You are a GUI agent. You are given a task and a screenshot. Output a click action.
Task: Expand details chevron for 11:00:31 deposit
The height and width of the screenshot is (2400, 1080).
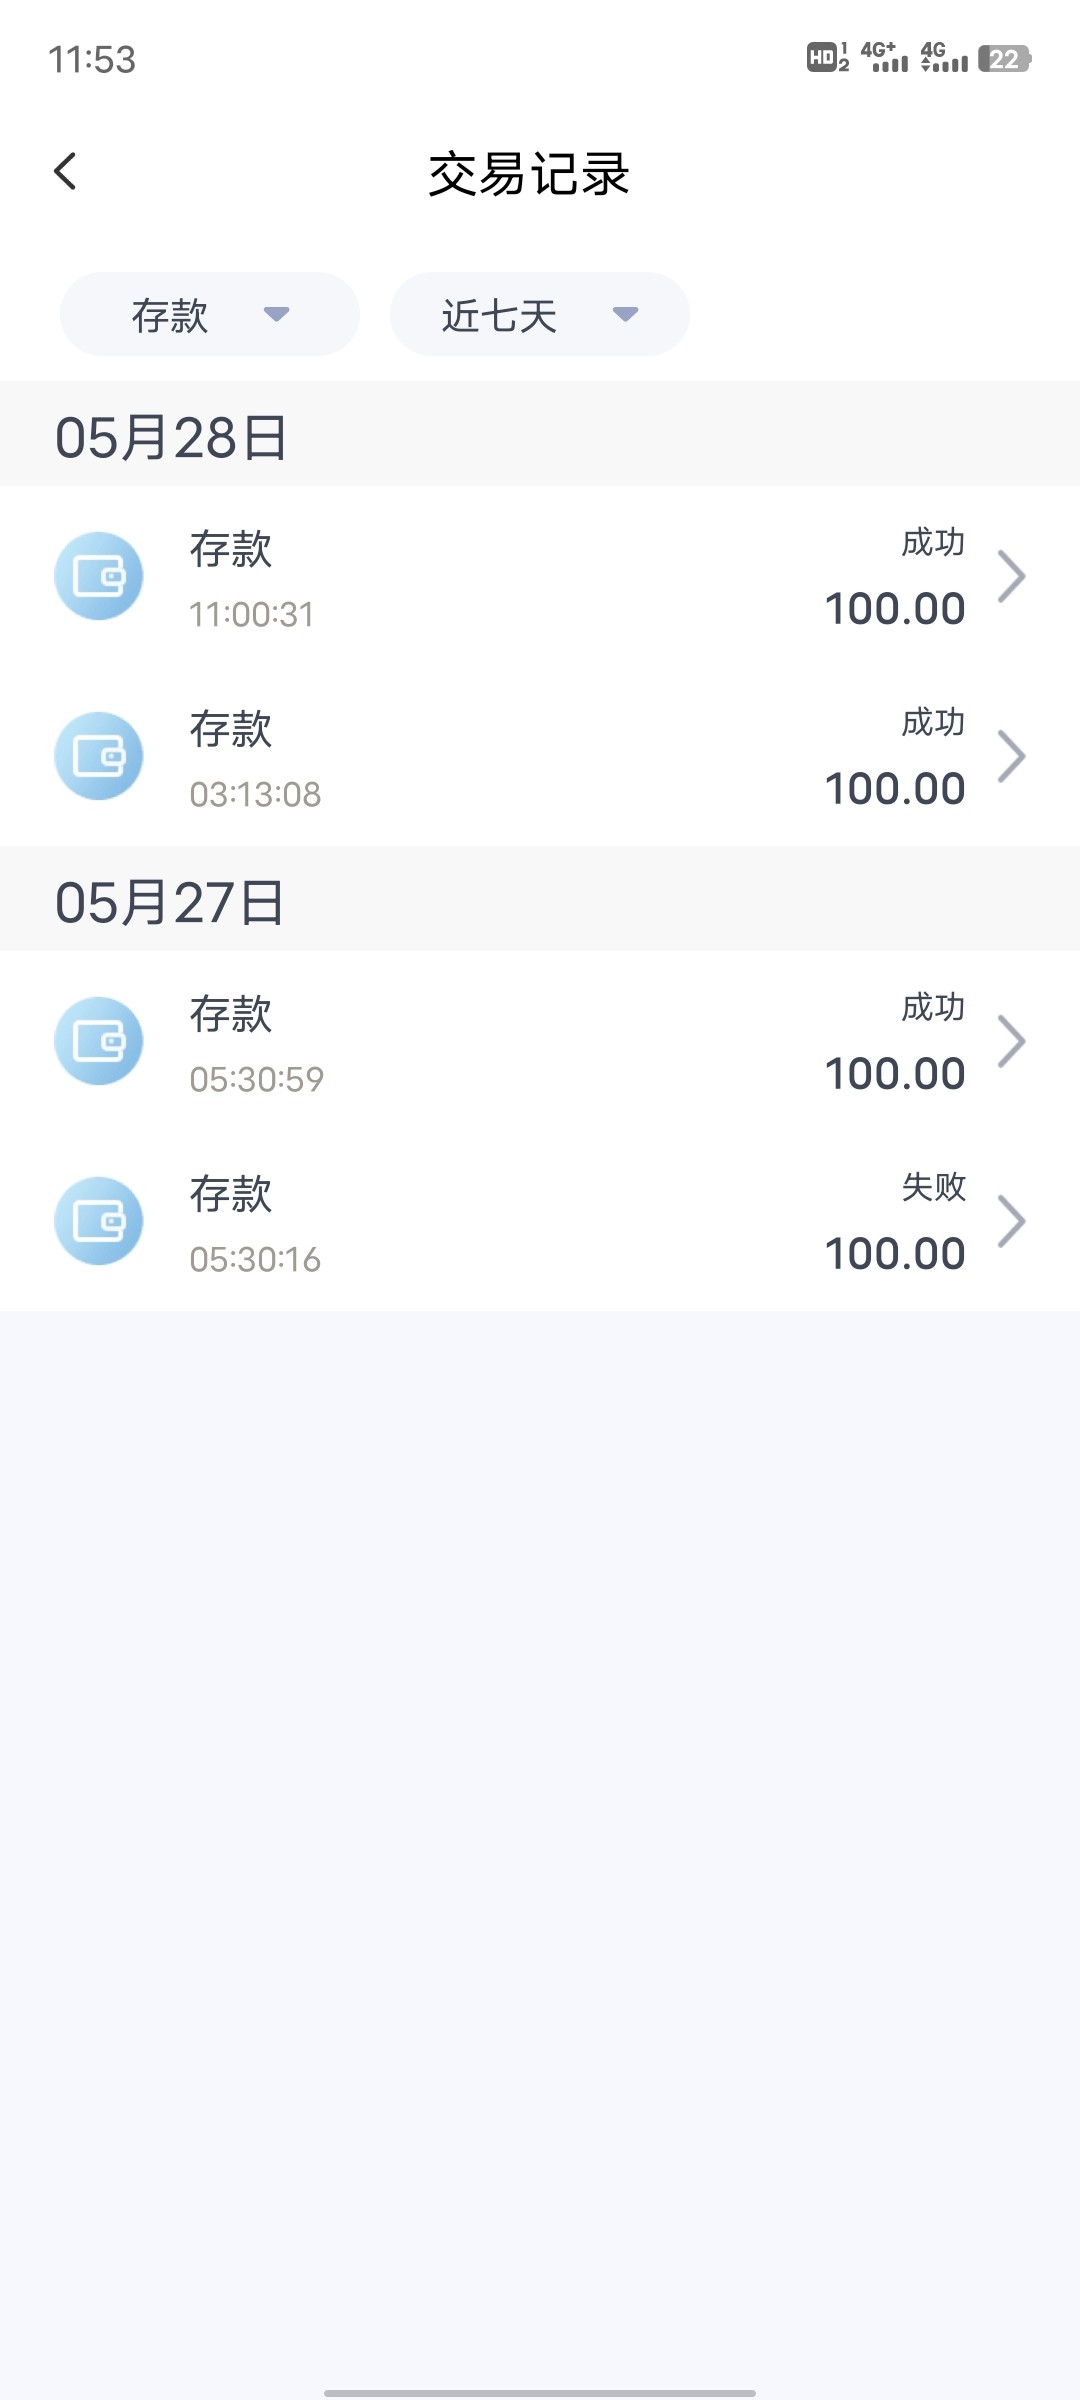pyautogui.click(x=1012, y=577)
